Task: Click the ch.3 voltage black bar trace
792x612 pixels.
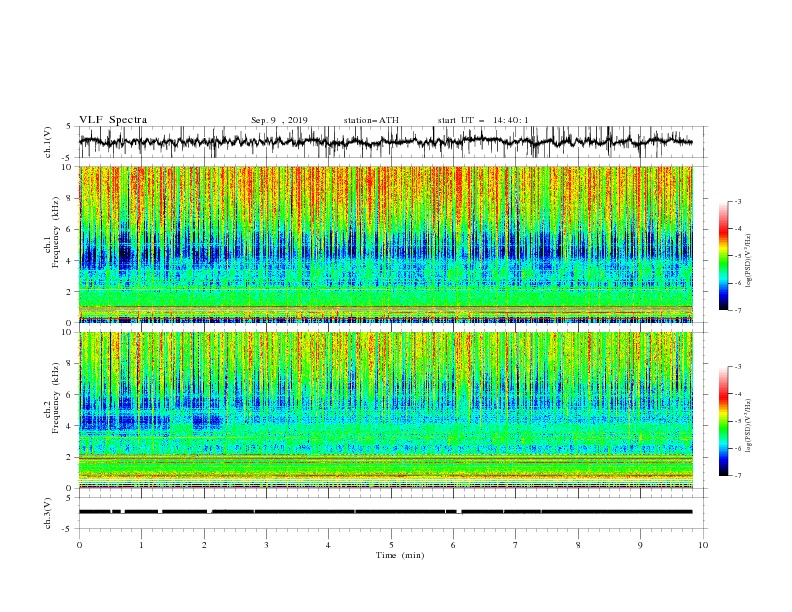Action: click(385, 512)
